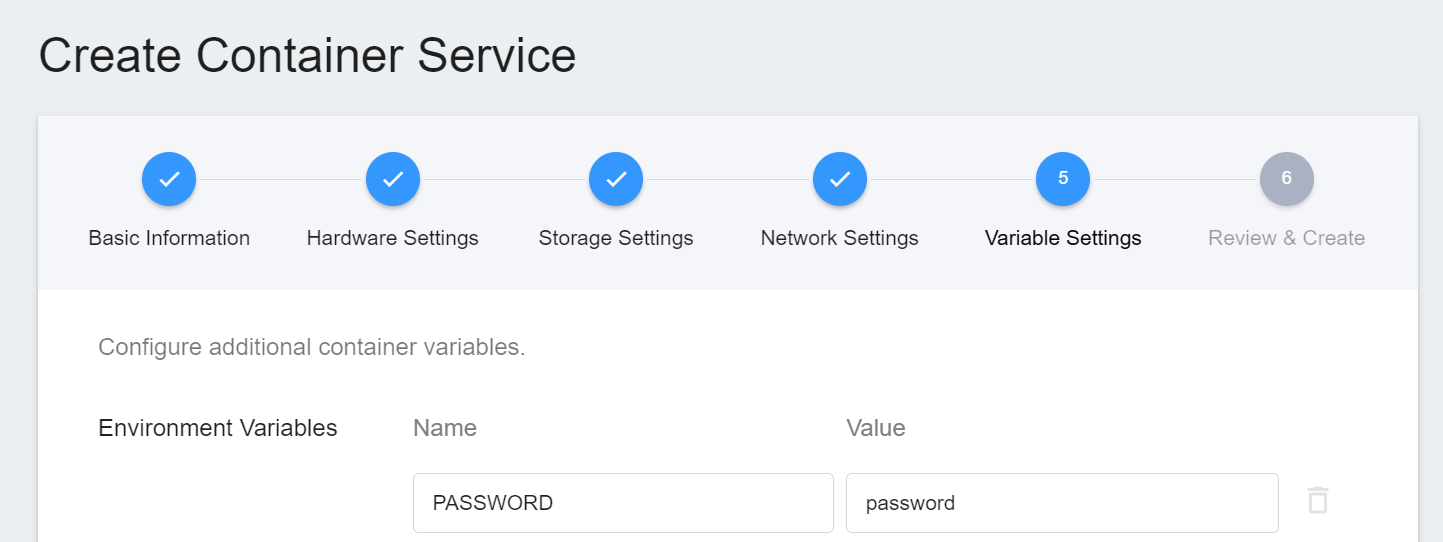Click the Hardware Settings checkmark circle
The image size is (1443, 542).
pos(393,179)
